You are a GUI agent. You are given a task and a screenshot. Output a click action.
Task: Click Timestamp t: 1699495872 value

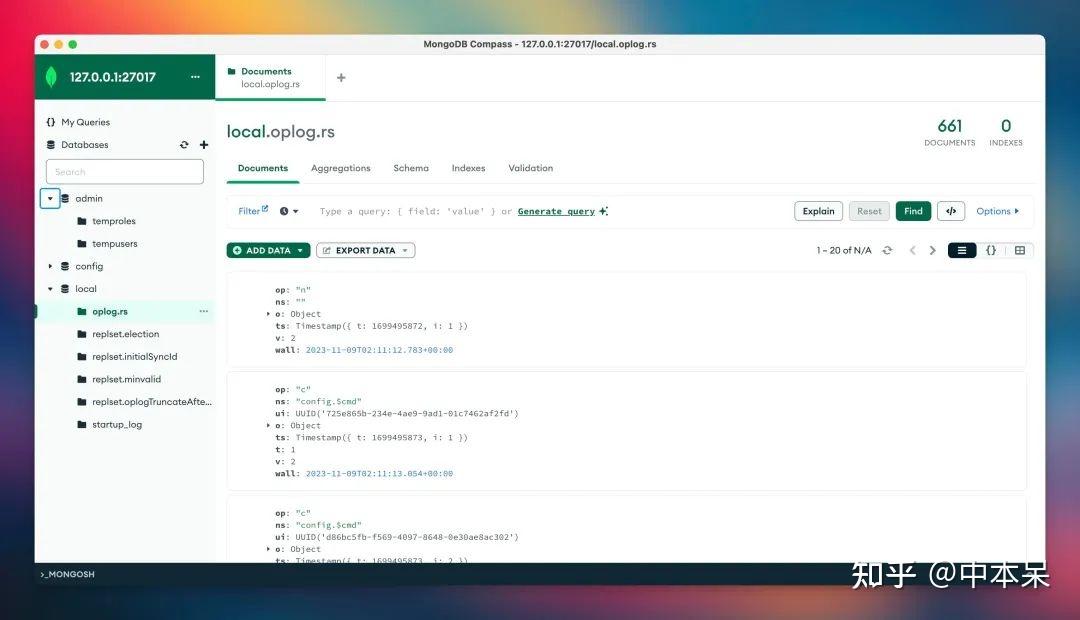click(382, 326)
